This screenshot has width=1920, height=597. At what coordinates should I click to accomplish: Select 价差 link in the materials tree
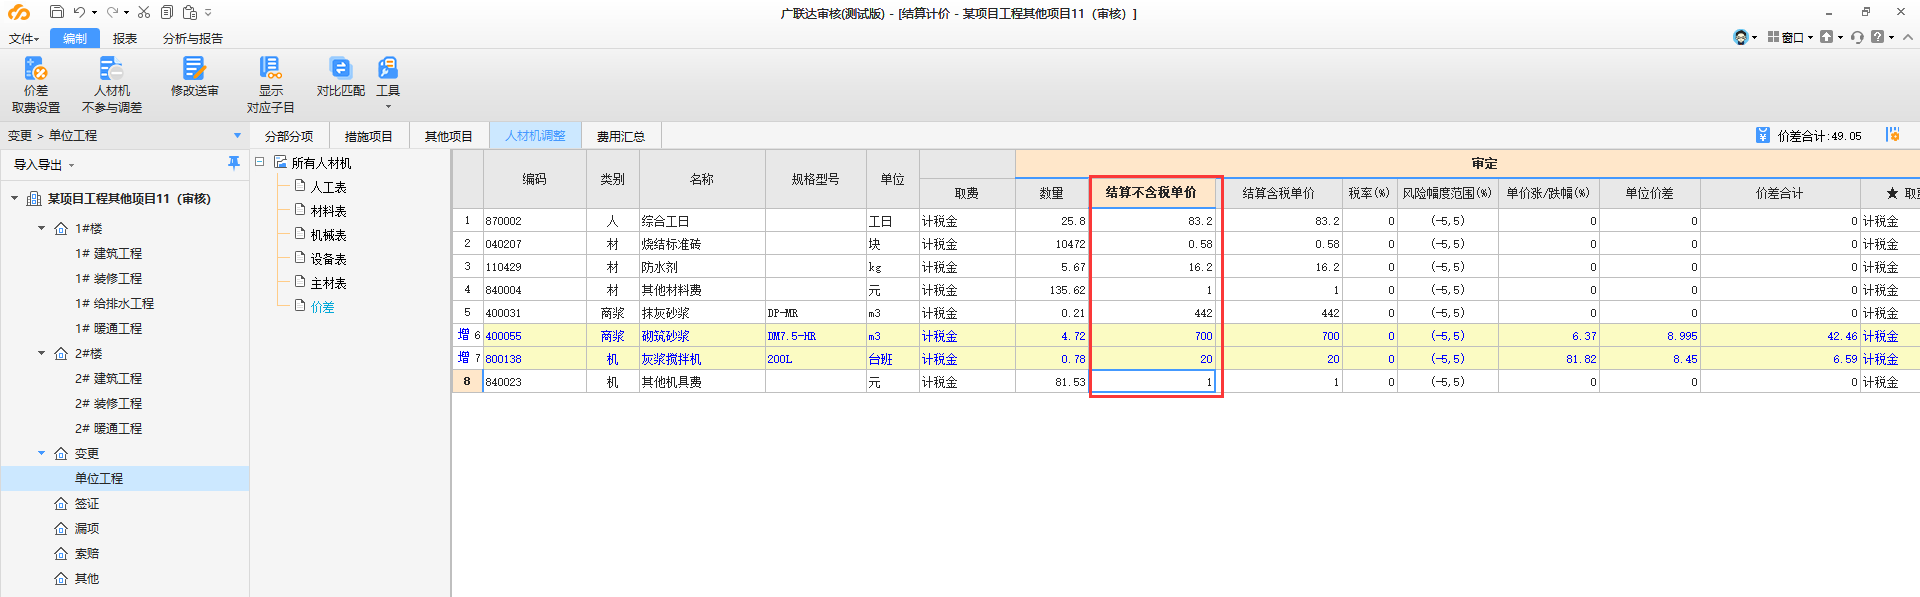[322, 307]
